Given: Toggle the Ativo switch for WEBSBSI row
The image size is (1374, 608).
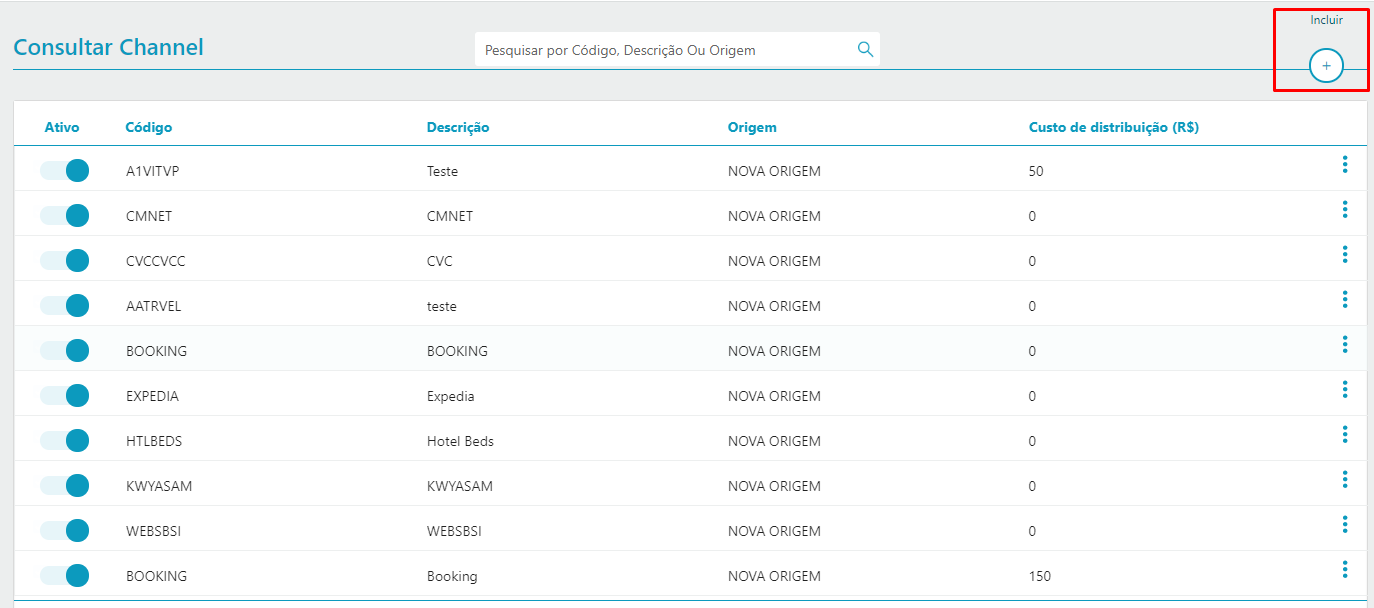Looking at the screenshot, I should click(x=65, y=531).
